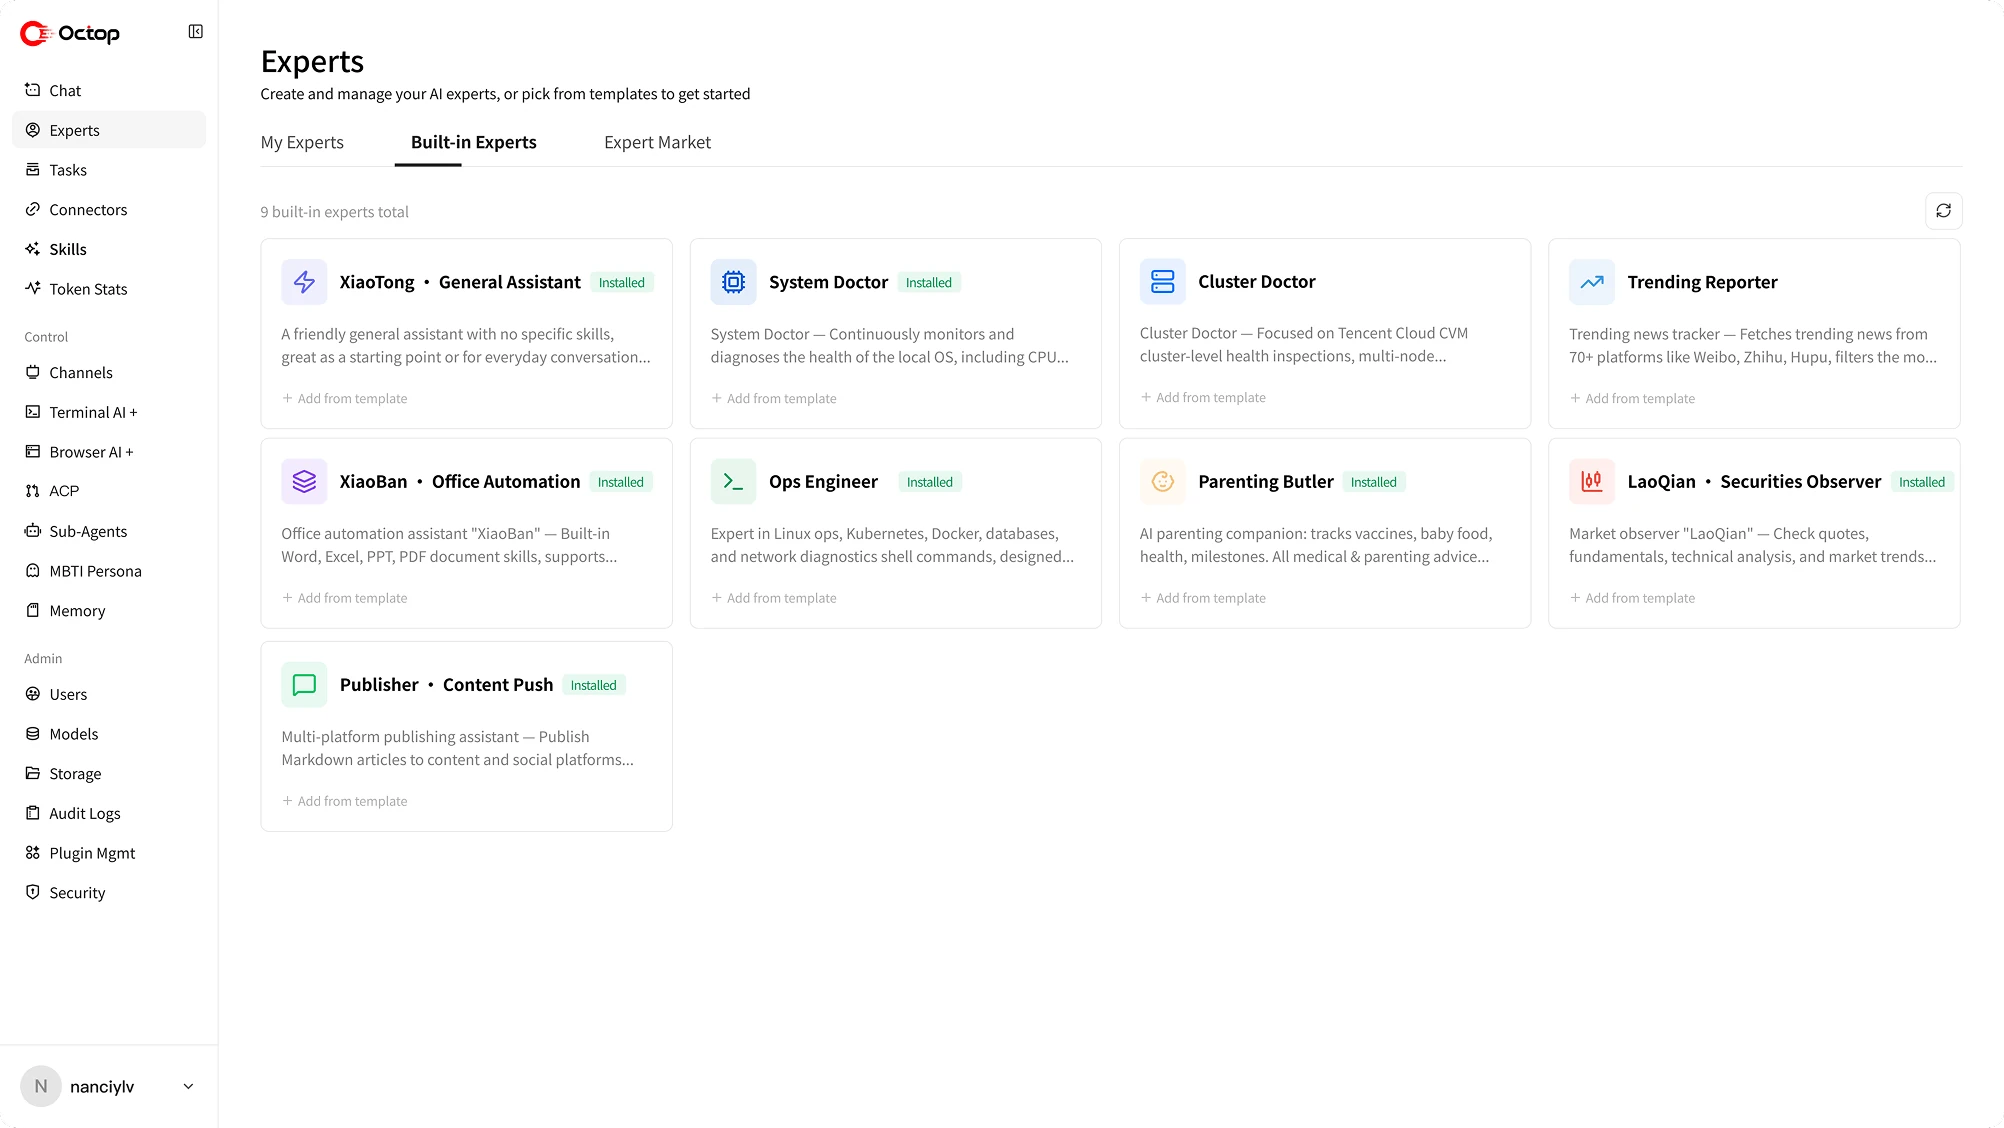Image resolution: width=2004 pixels, height=1128 pixels.
Task: Open the Expert Market tab
Action: click(x=657, y=142)
